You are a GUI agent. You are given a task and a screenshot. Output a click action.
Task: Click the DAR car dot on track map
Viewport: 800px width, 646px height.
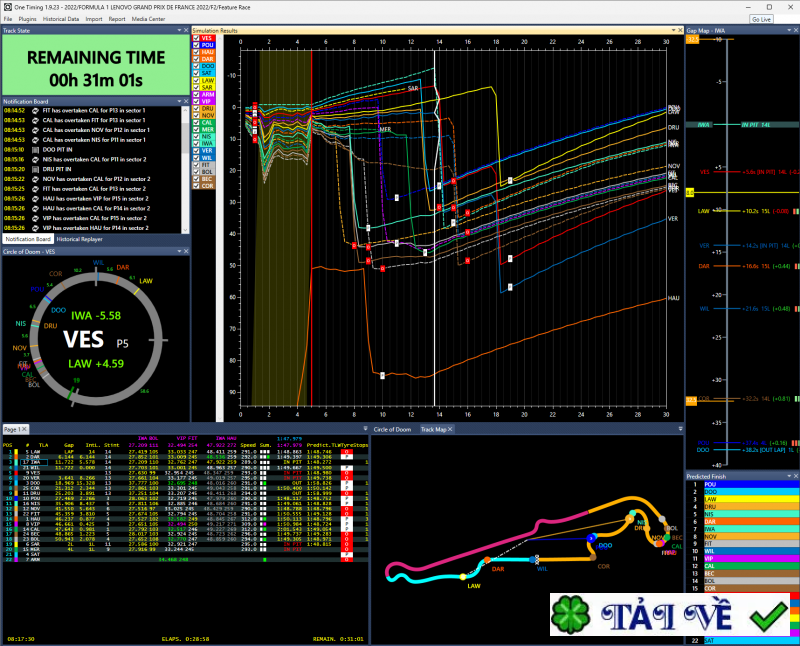(487, 560)
